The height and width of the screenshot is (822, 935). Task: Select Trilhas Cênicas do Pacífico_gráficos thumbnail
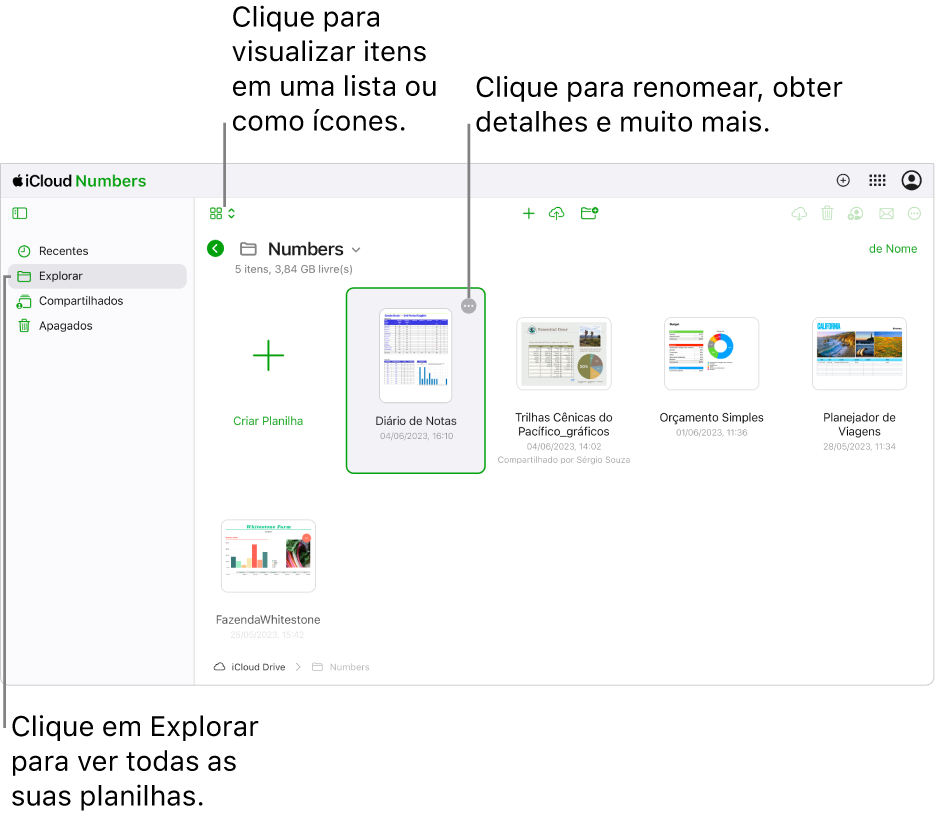click(x=564, y=354)
